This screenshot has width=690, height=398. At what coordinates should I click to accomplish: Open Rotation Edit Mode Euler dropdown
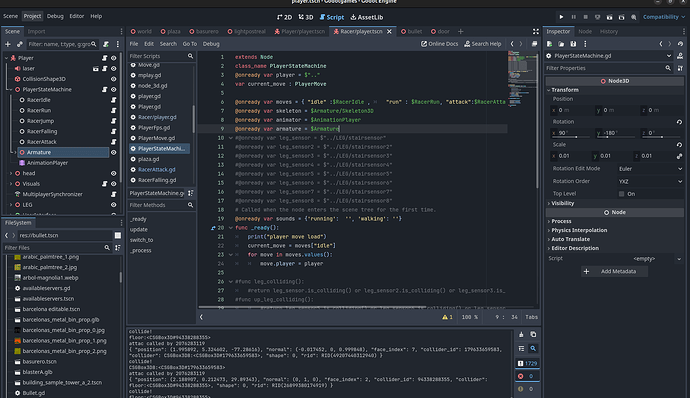pos(650,169)
